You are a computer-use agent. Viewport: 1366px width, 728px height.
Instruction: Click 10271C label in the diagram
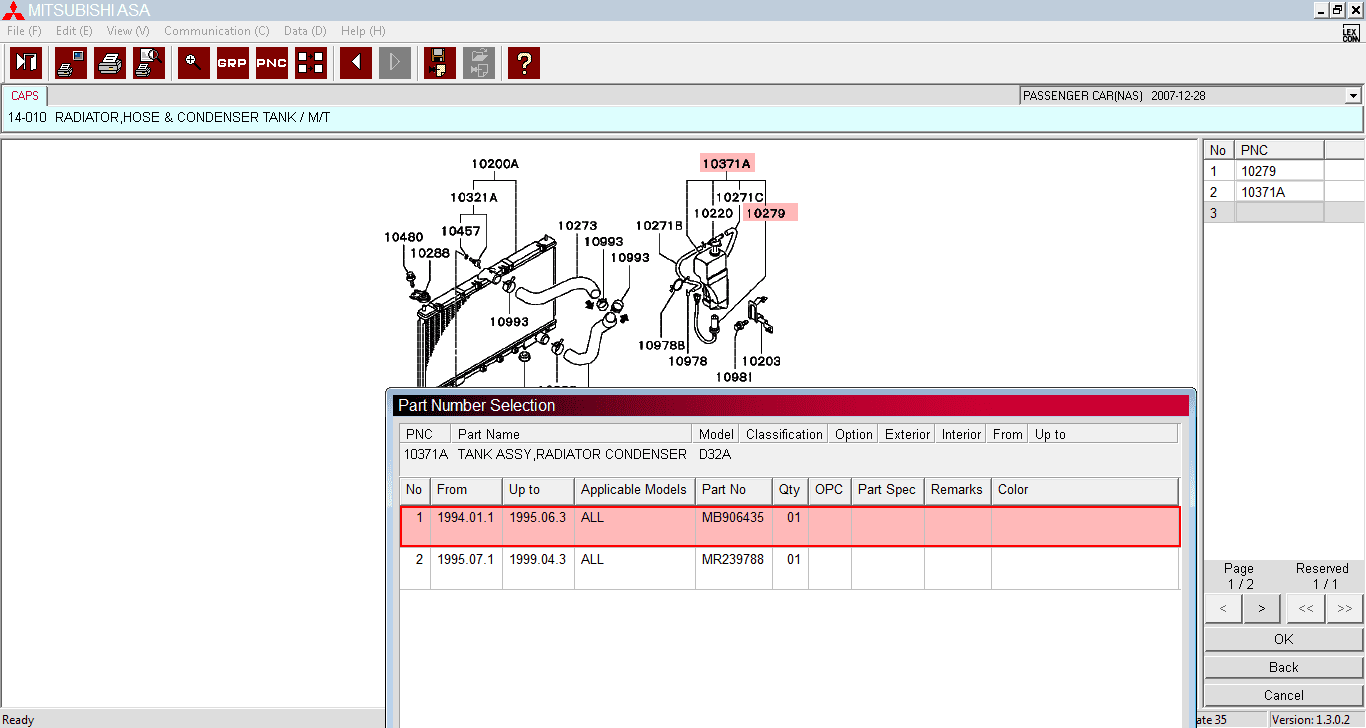point(739,197)
